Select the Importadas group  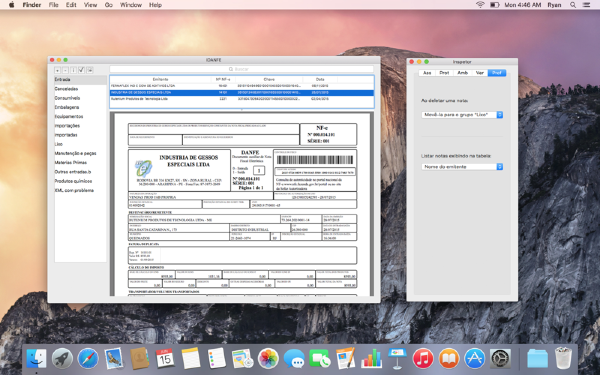coord(80,135)
